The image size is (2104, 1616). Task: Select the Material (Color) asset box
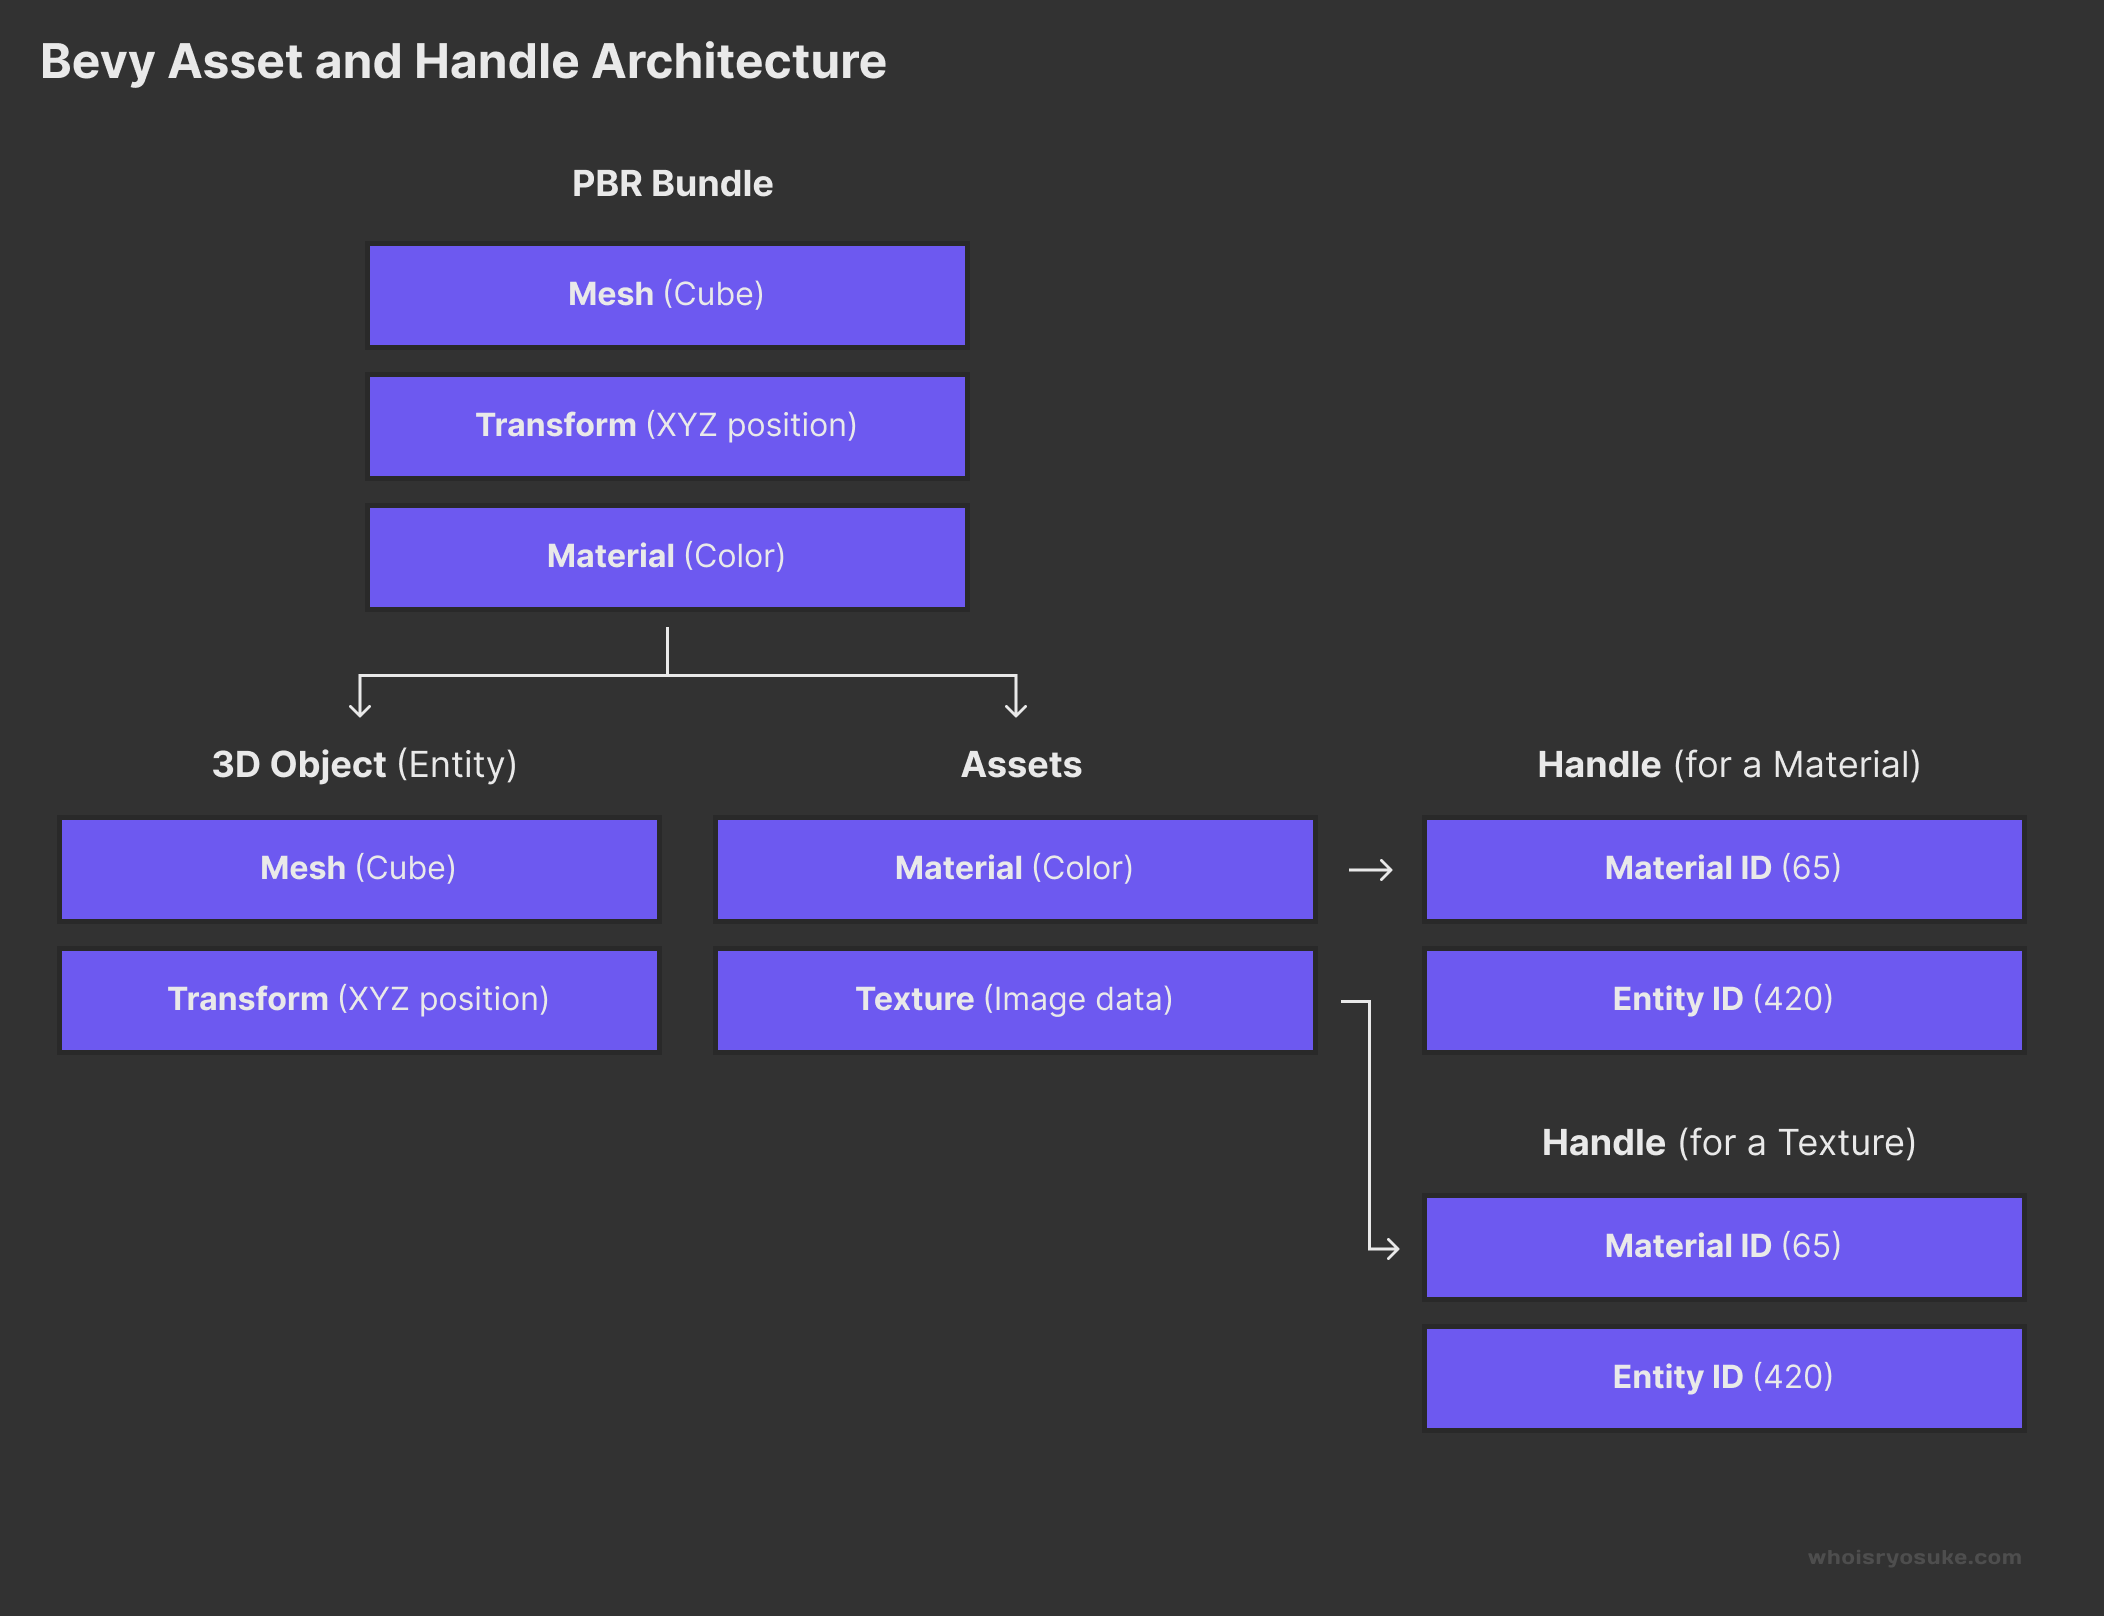point(1014,867)
